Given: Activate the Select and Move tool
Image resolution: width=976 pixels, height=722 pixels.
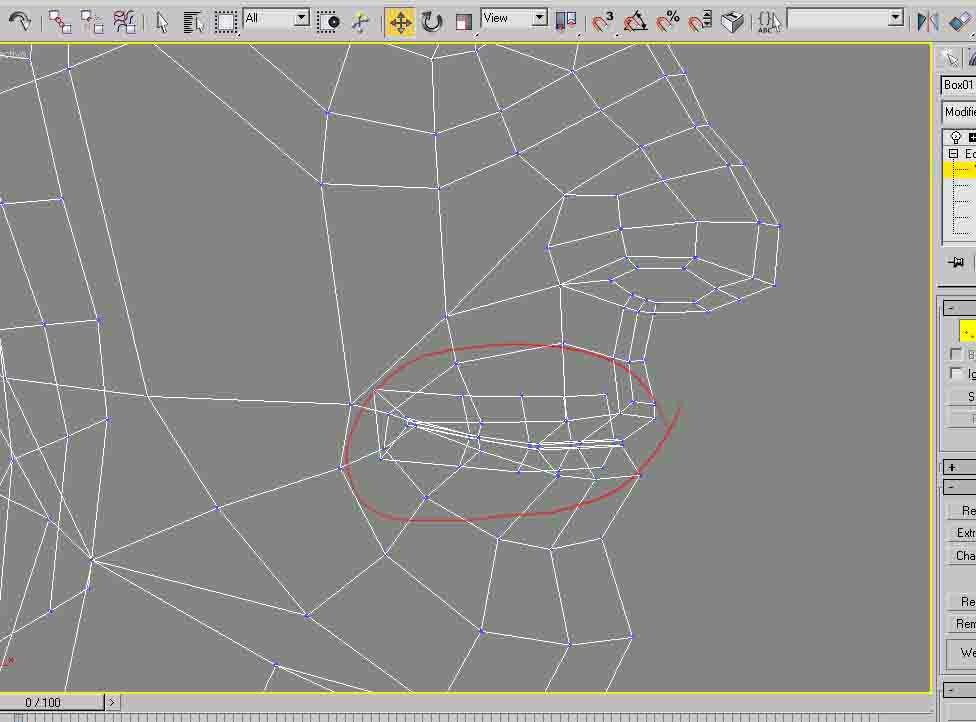Looking at the screenshot, I should (400, 22).
